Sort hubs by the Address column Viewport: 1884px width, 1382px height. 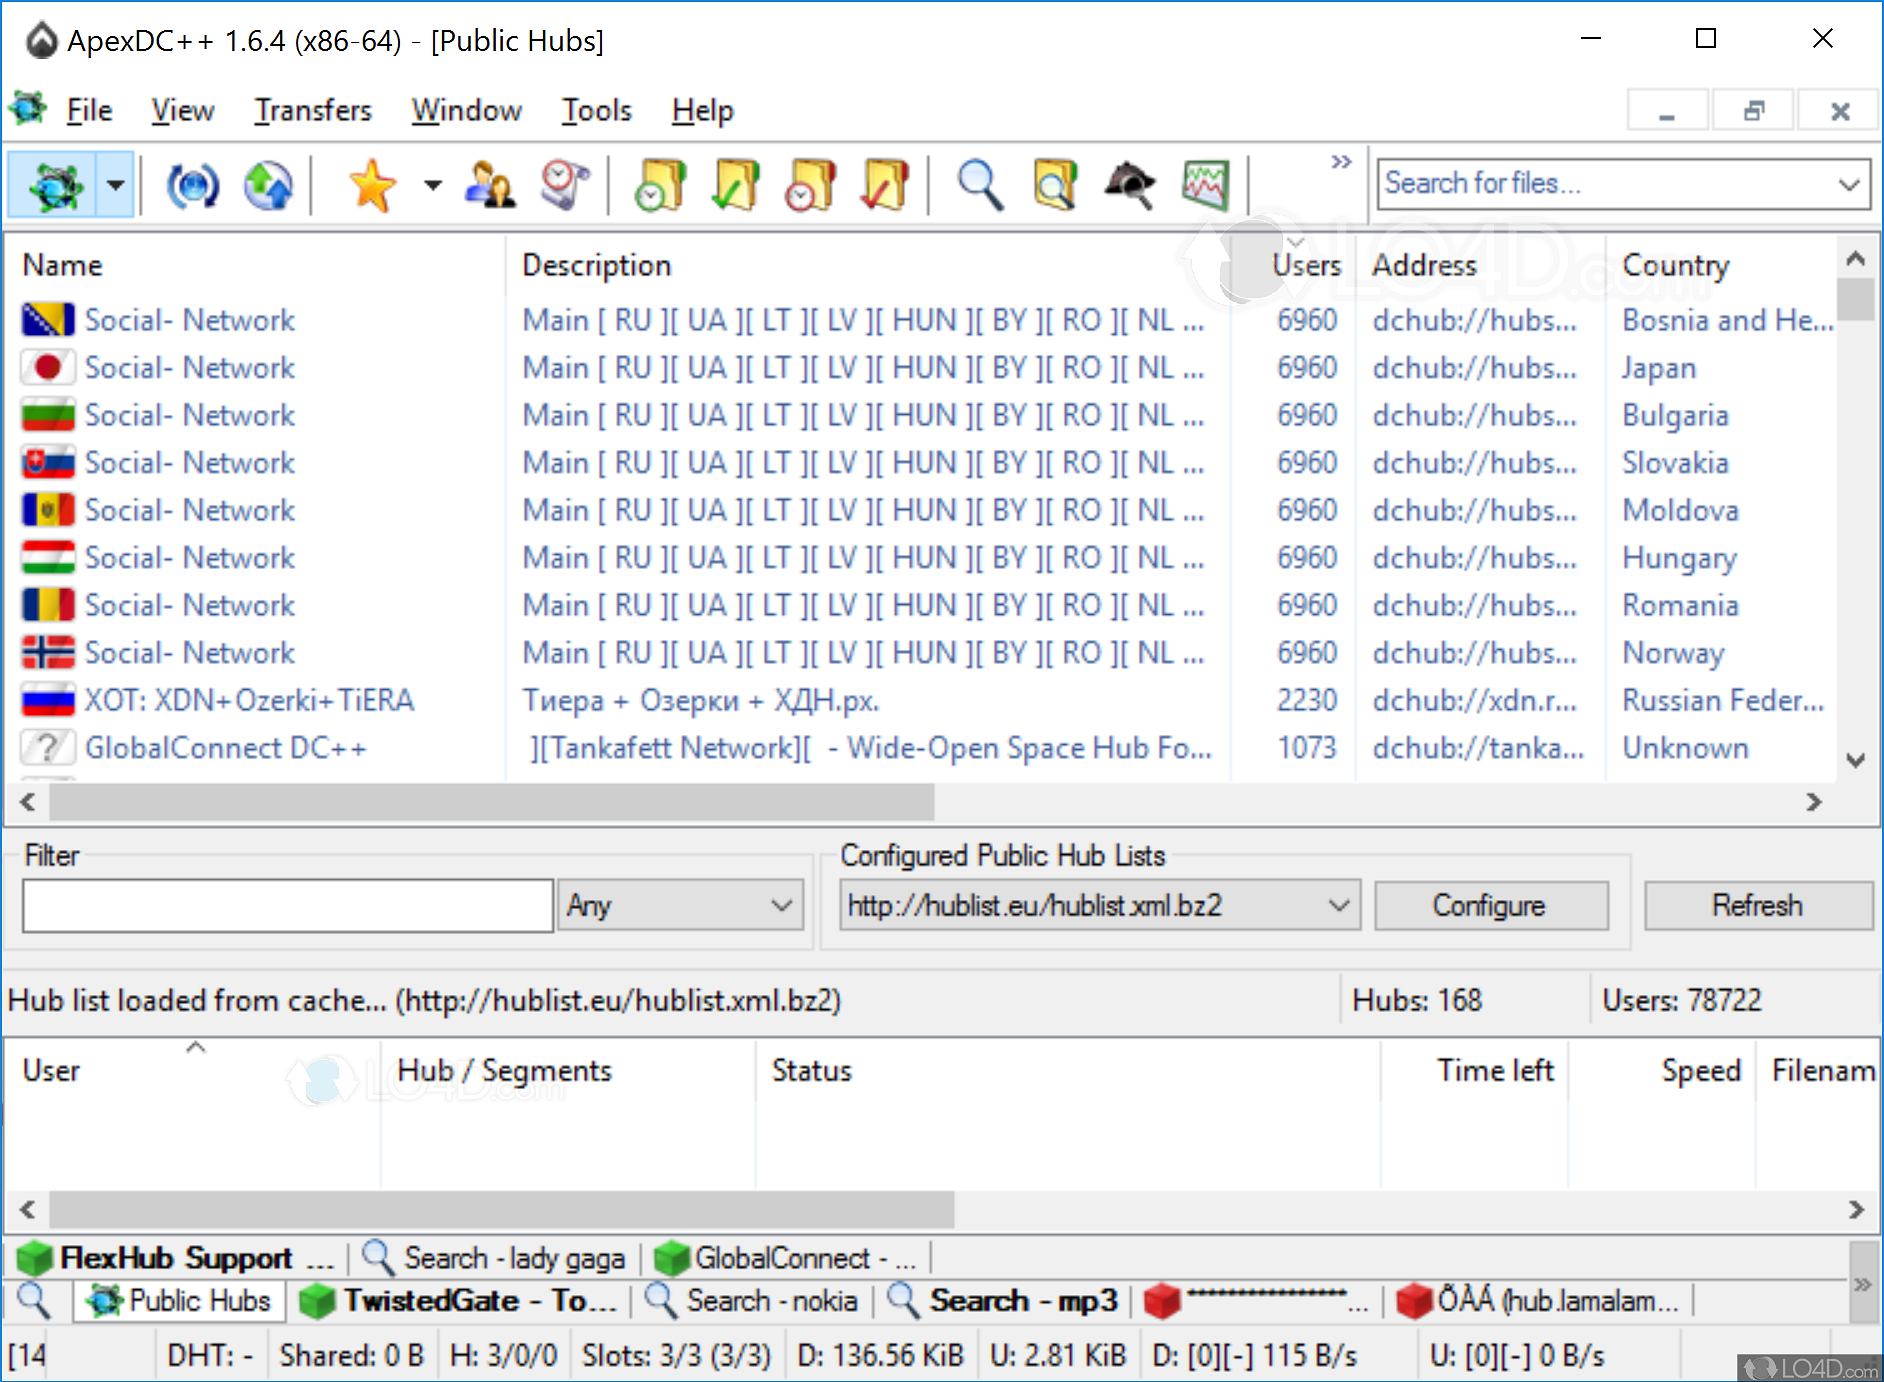(1481, 265)
